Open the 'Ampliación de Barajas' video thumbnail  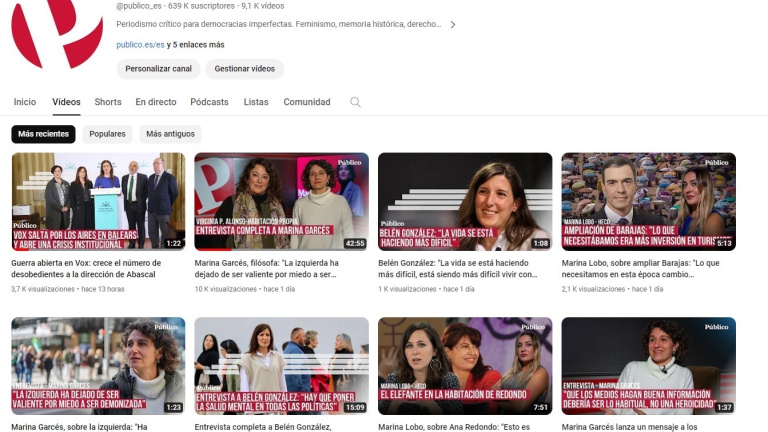(x=648, y=201)
